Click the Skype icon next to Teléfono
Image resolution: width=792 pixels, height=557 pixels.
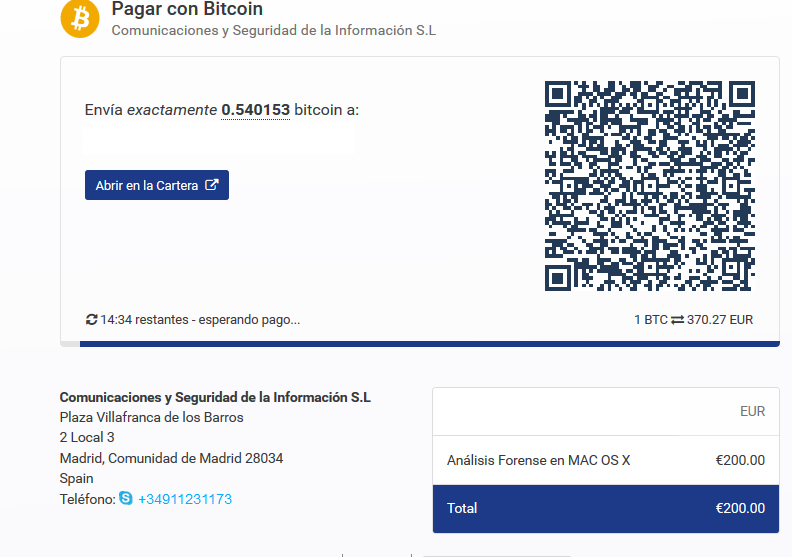(126, 498)
